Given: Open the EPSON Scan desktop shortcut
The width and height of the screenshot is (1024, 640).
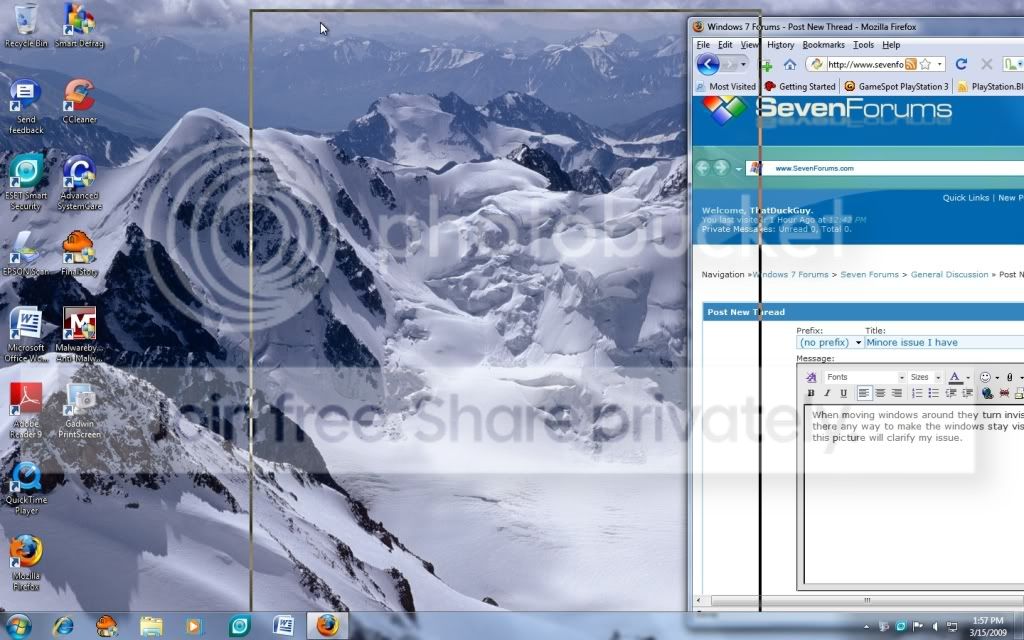Looking at the screenshot, I should click(x=26, y=253).
